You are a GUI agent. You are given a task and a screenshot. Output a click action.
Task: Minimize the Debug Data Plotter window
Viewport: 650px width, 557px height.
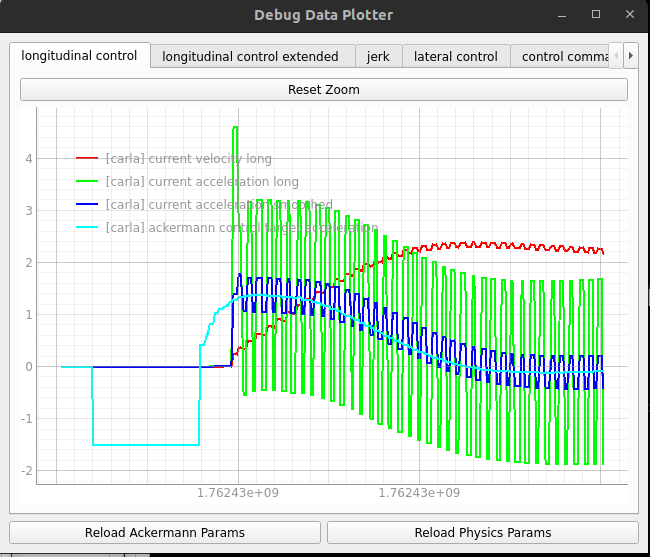pyautogui.click(x=565, y=14)
